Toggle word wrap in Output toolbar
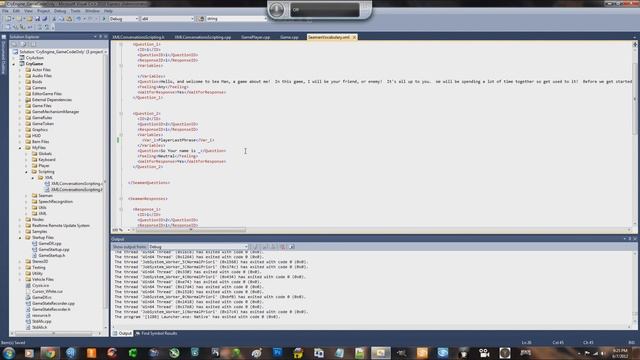 [x=291, y=247]
